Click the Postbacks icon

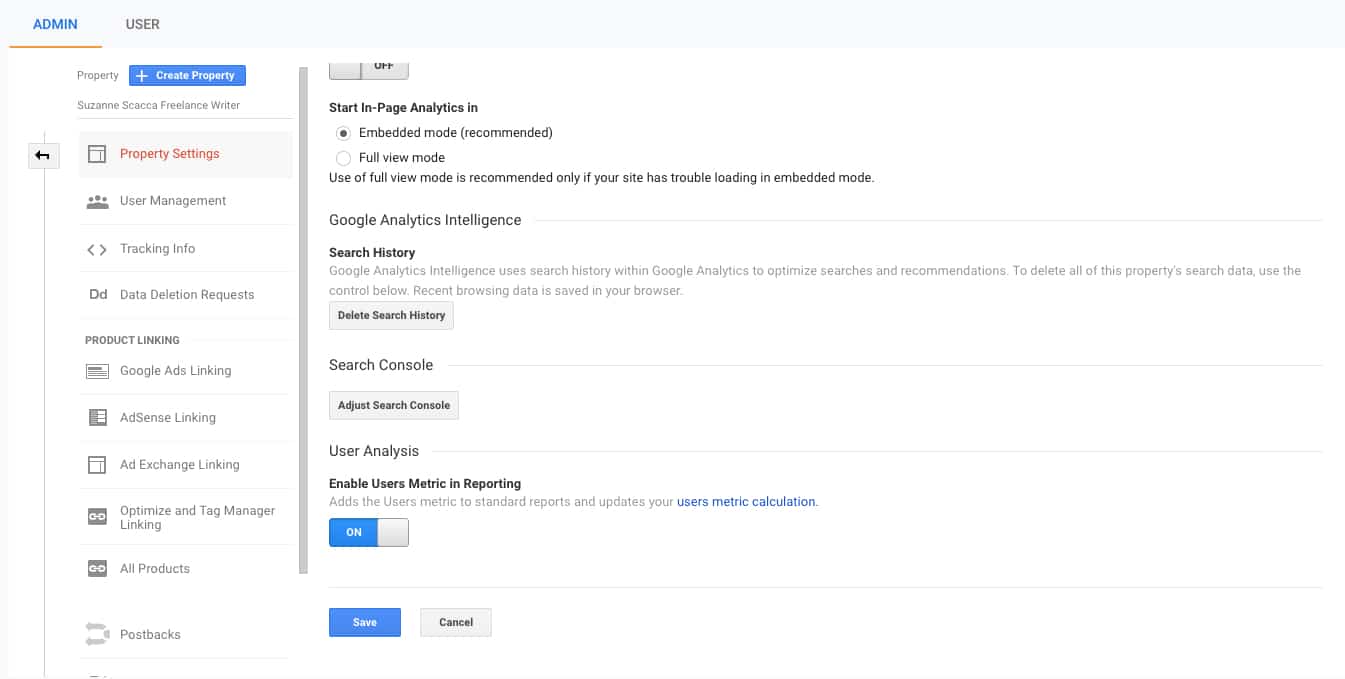(x=97, y=633)
